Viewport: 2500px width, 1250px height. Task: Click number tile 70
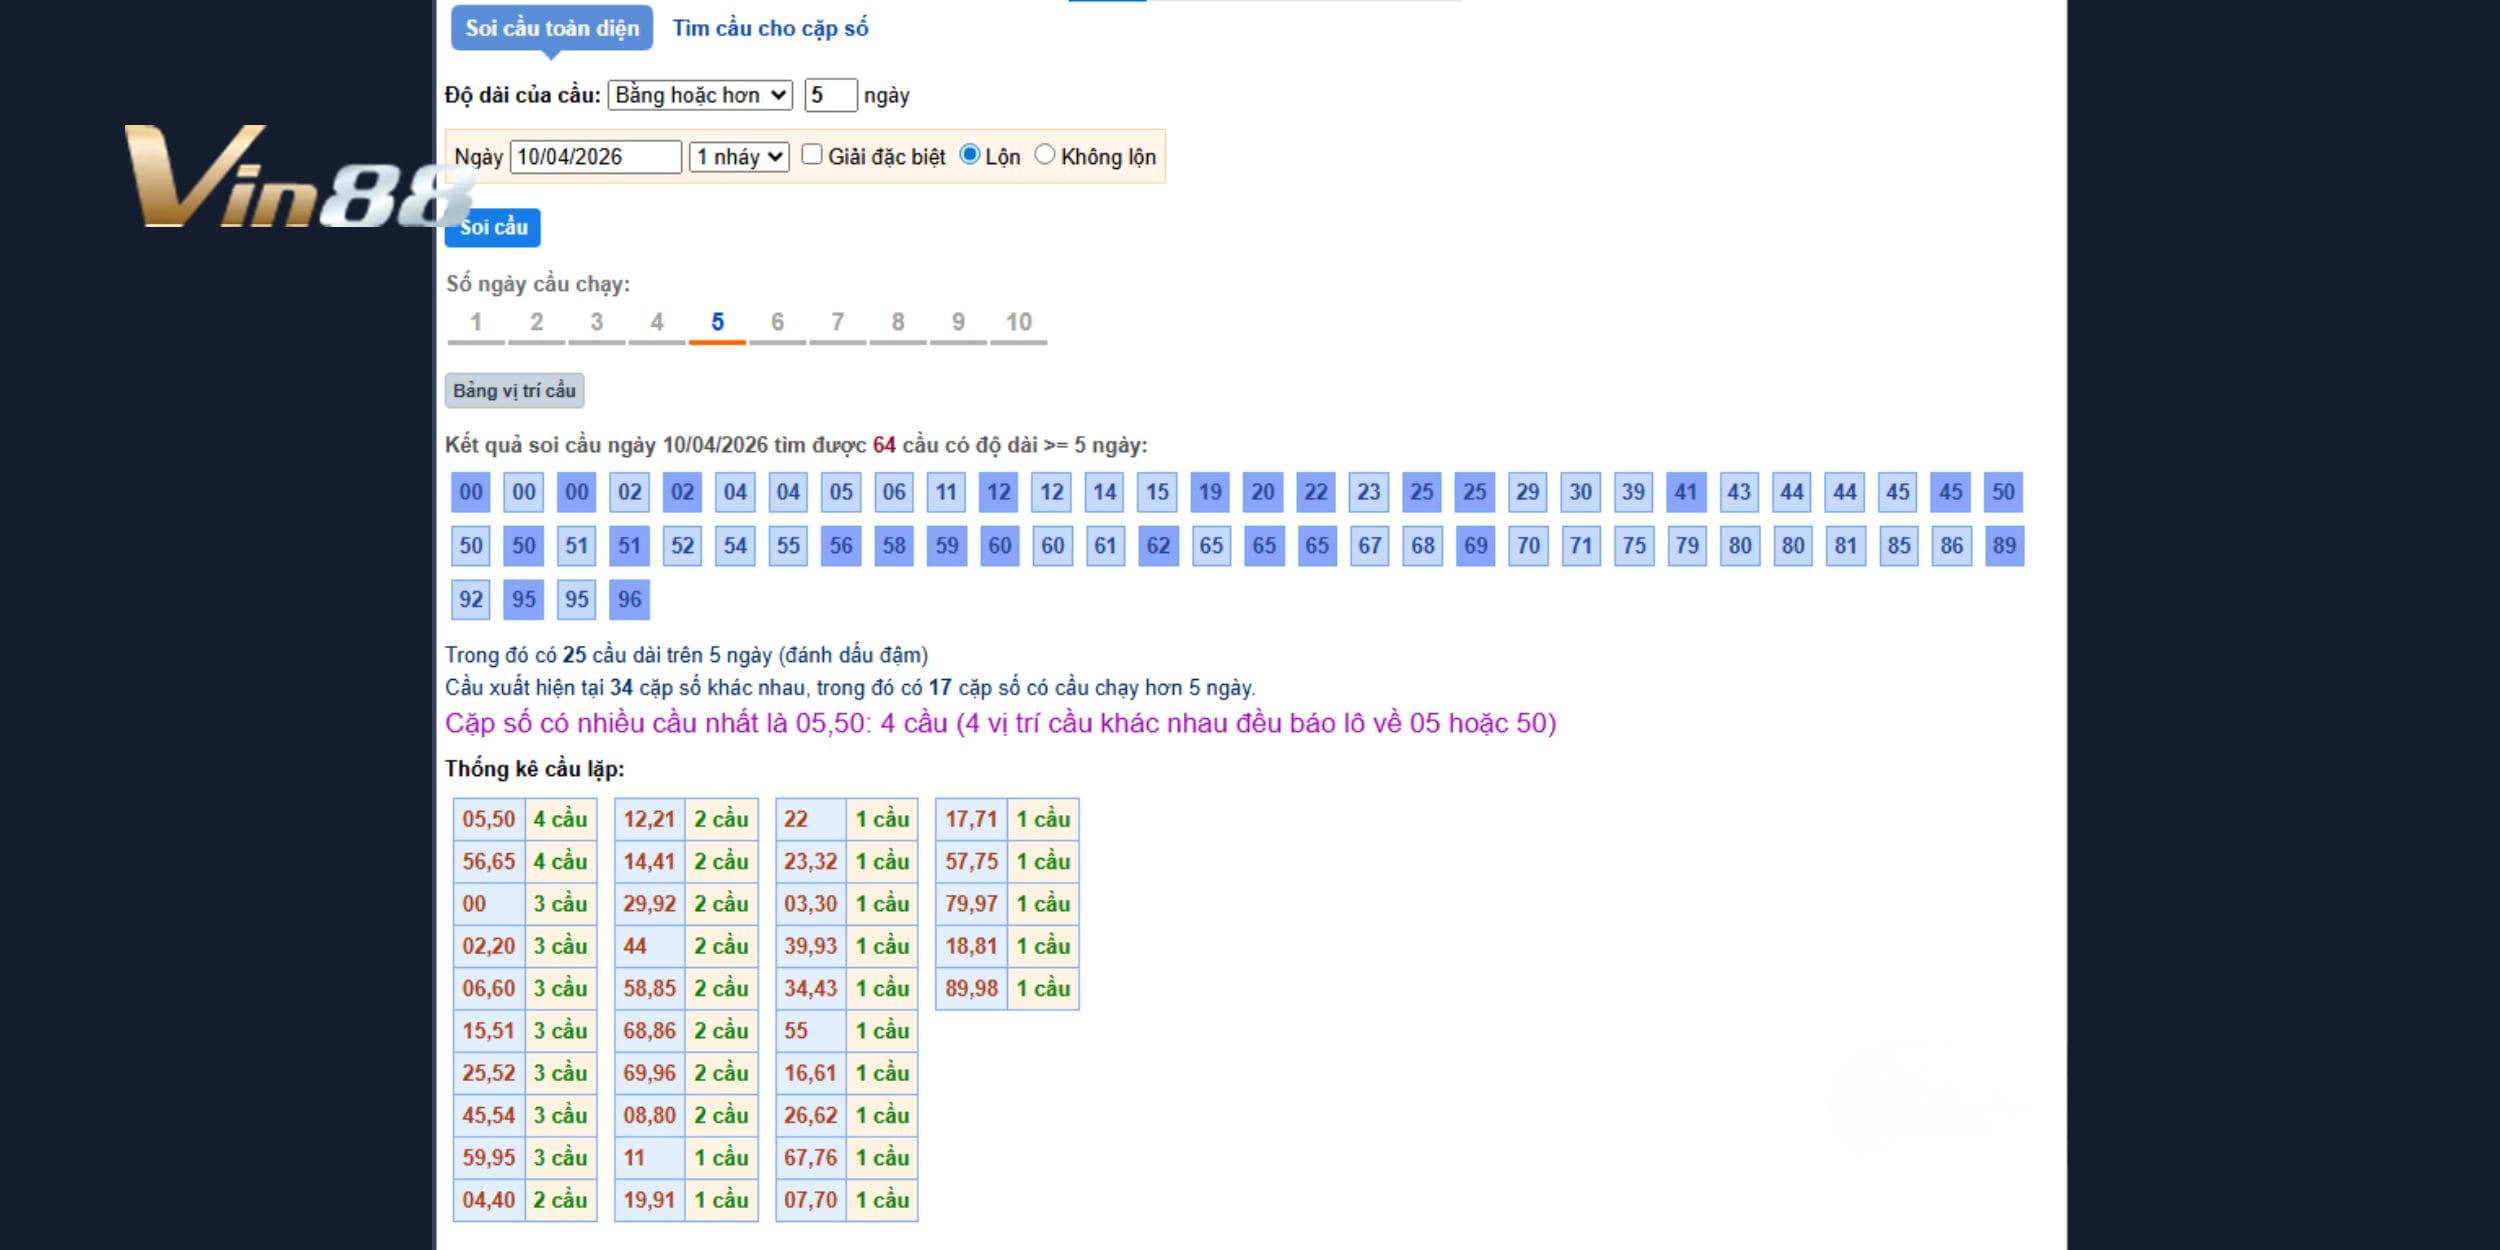1528,545
